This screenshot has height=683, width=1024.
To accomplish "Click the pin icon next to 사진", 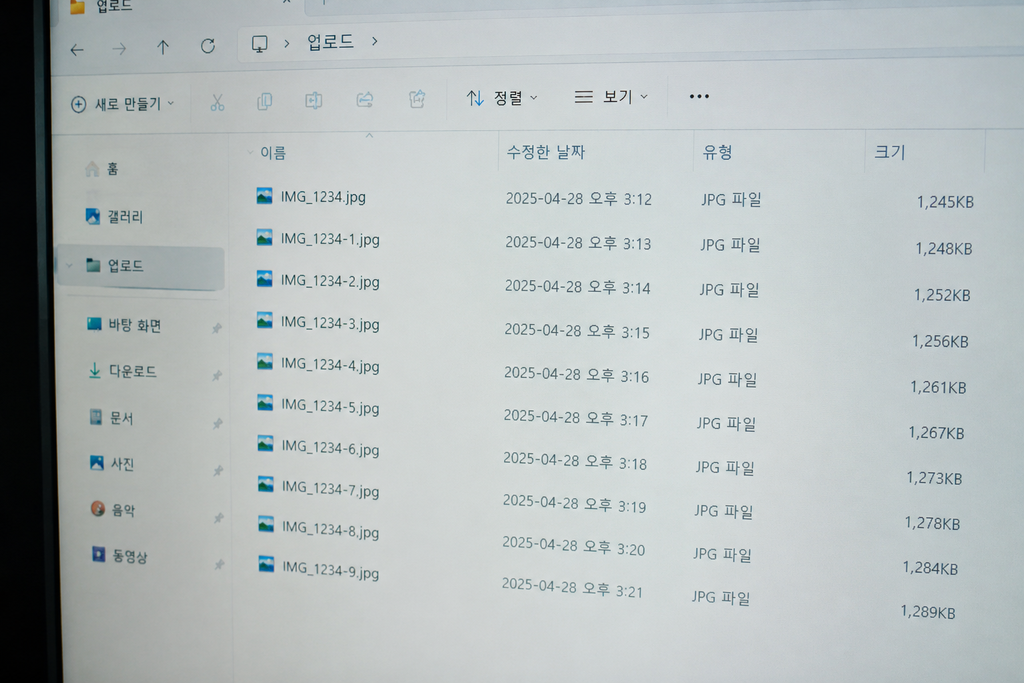I will coord(218,471).
